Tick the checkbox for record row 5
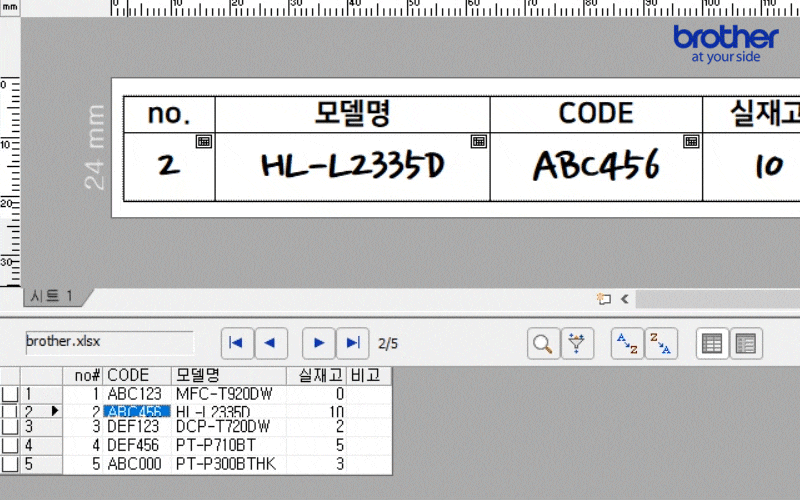 (x=10, y=464)
